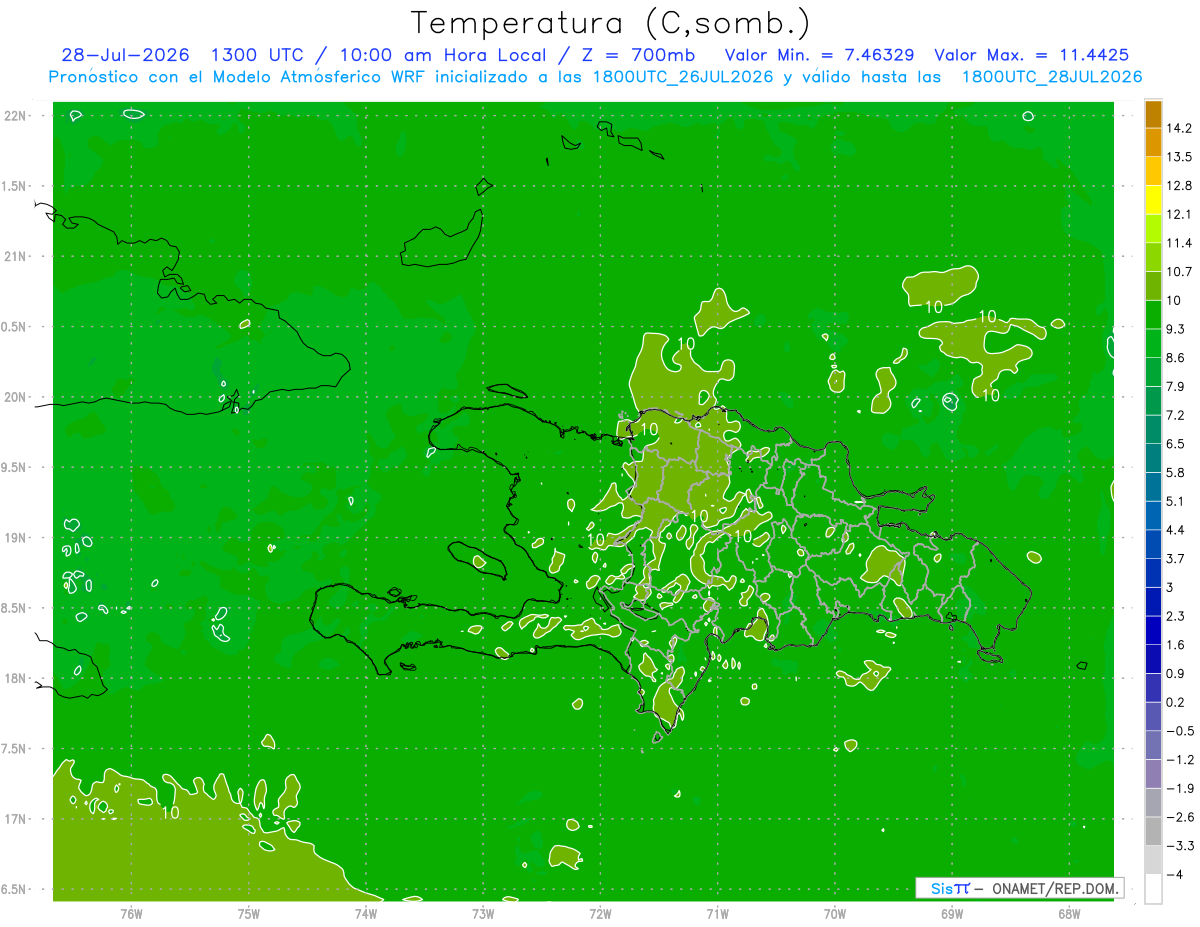Pick the bright yellow colorbar swatch above 12.1
The image size is (1200, 927).
tap(1153, 200)
